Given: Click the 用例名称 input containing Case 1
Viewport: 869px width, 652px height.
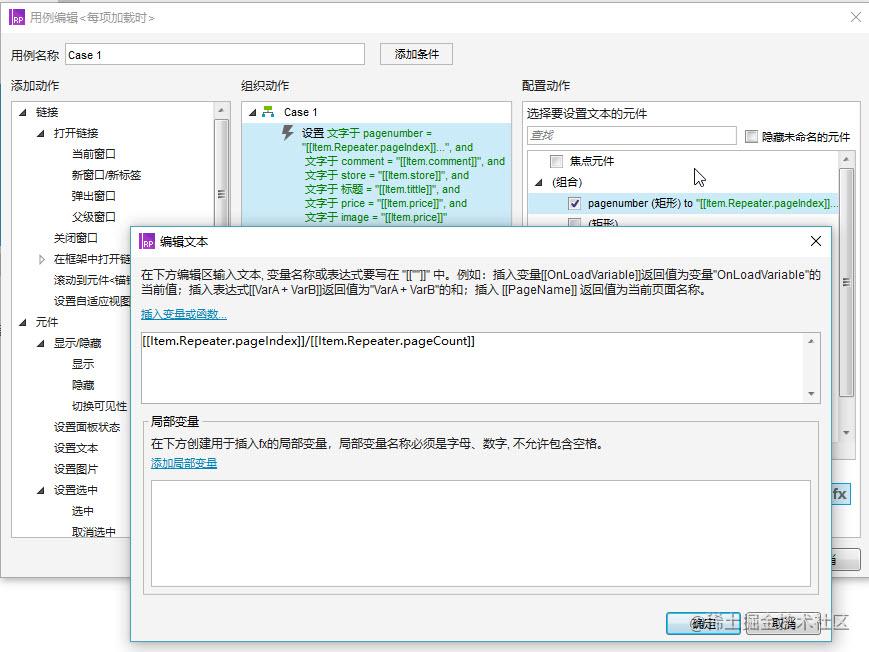Looking at the screenshot, I should (x=215, y=54).
